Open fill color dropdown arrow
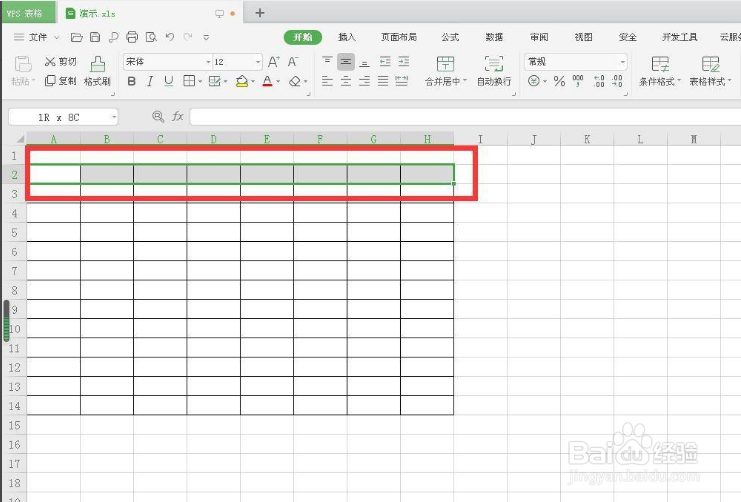The image size is (741, 502). [x=253, y=82]
